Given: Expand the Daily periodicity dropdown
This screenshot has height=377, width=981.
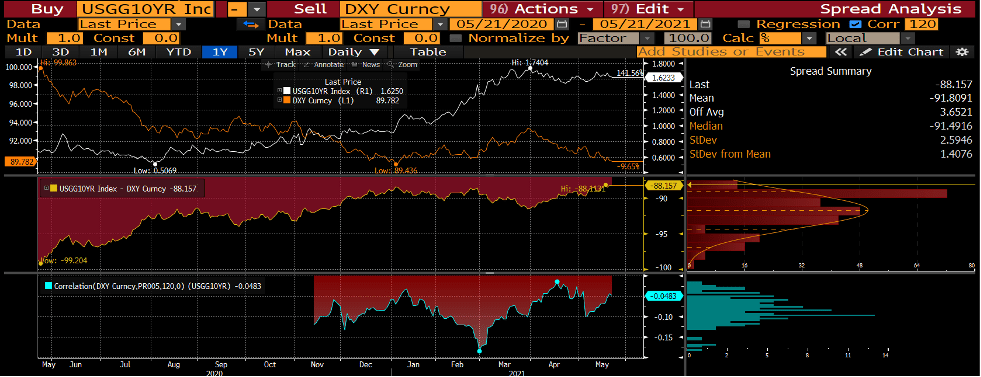Looking at the screenshot, I should click(353, 52).
